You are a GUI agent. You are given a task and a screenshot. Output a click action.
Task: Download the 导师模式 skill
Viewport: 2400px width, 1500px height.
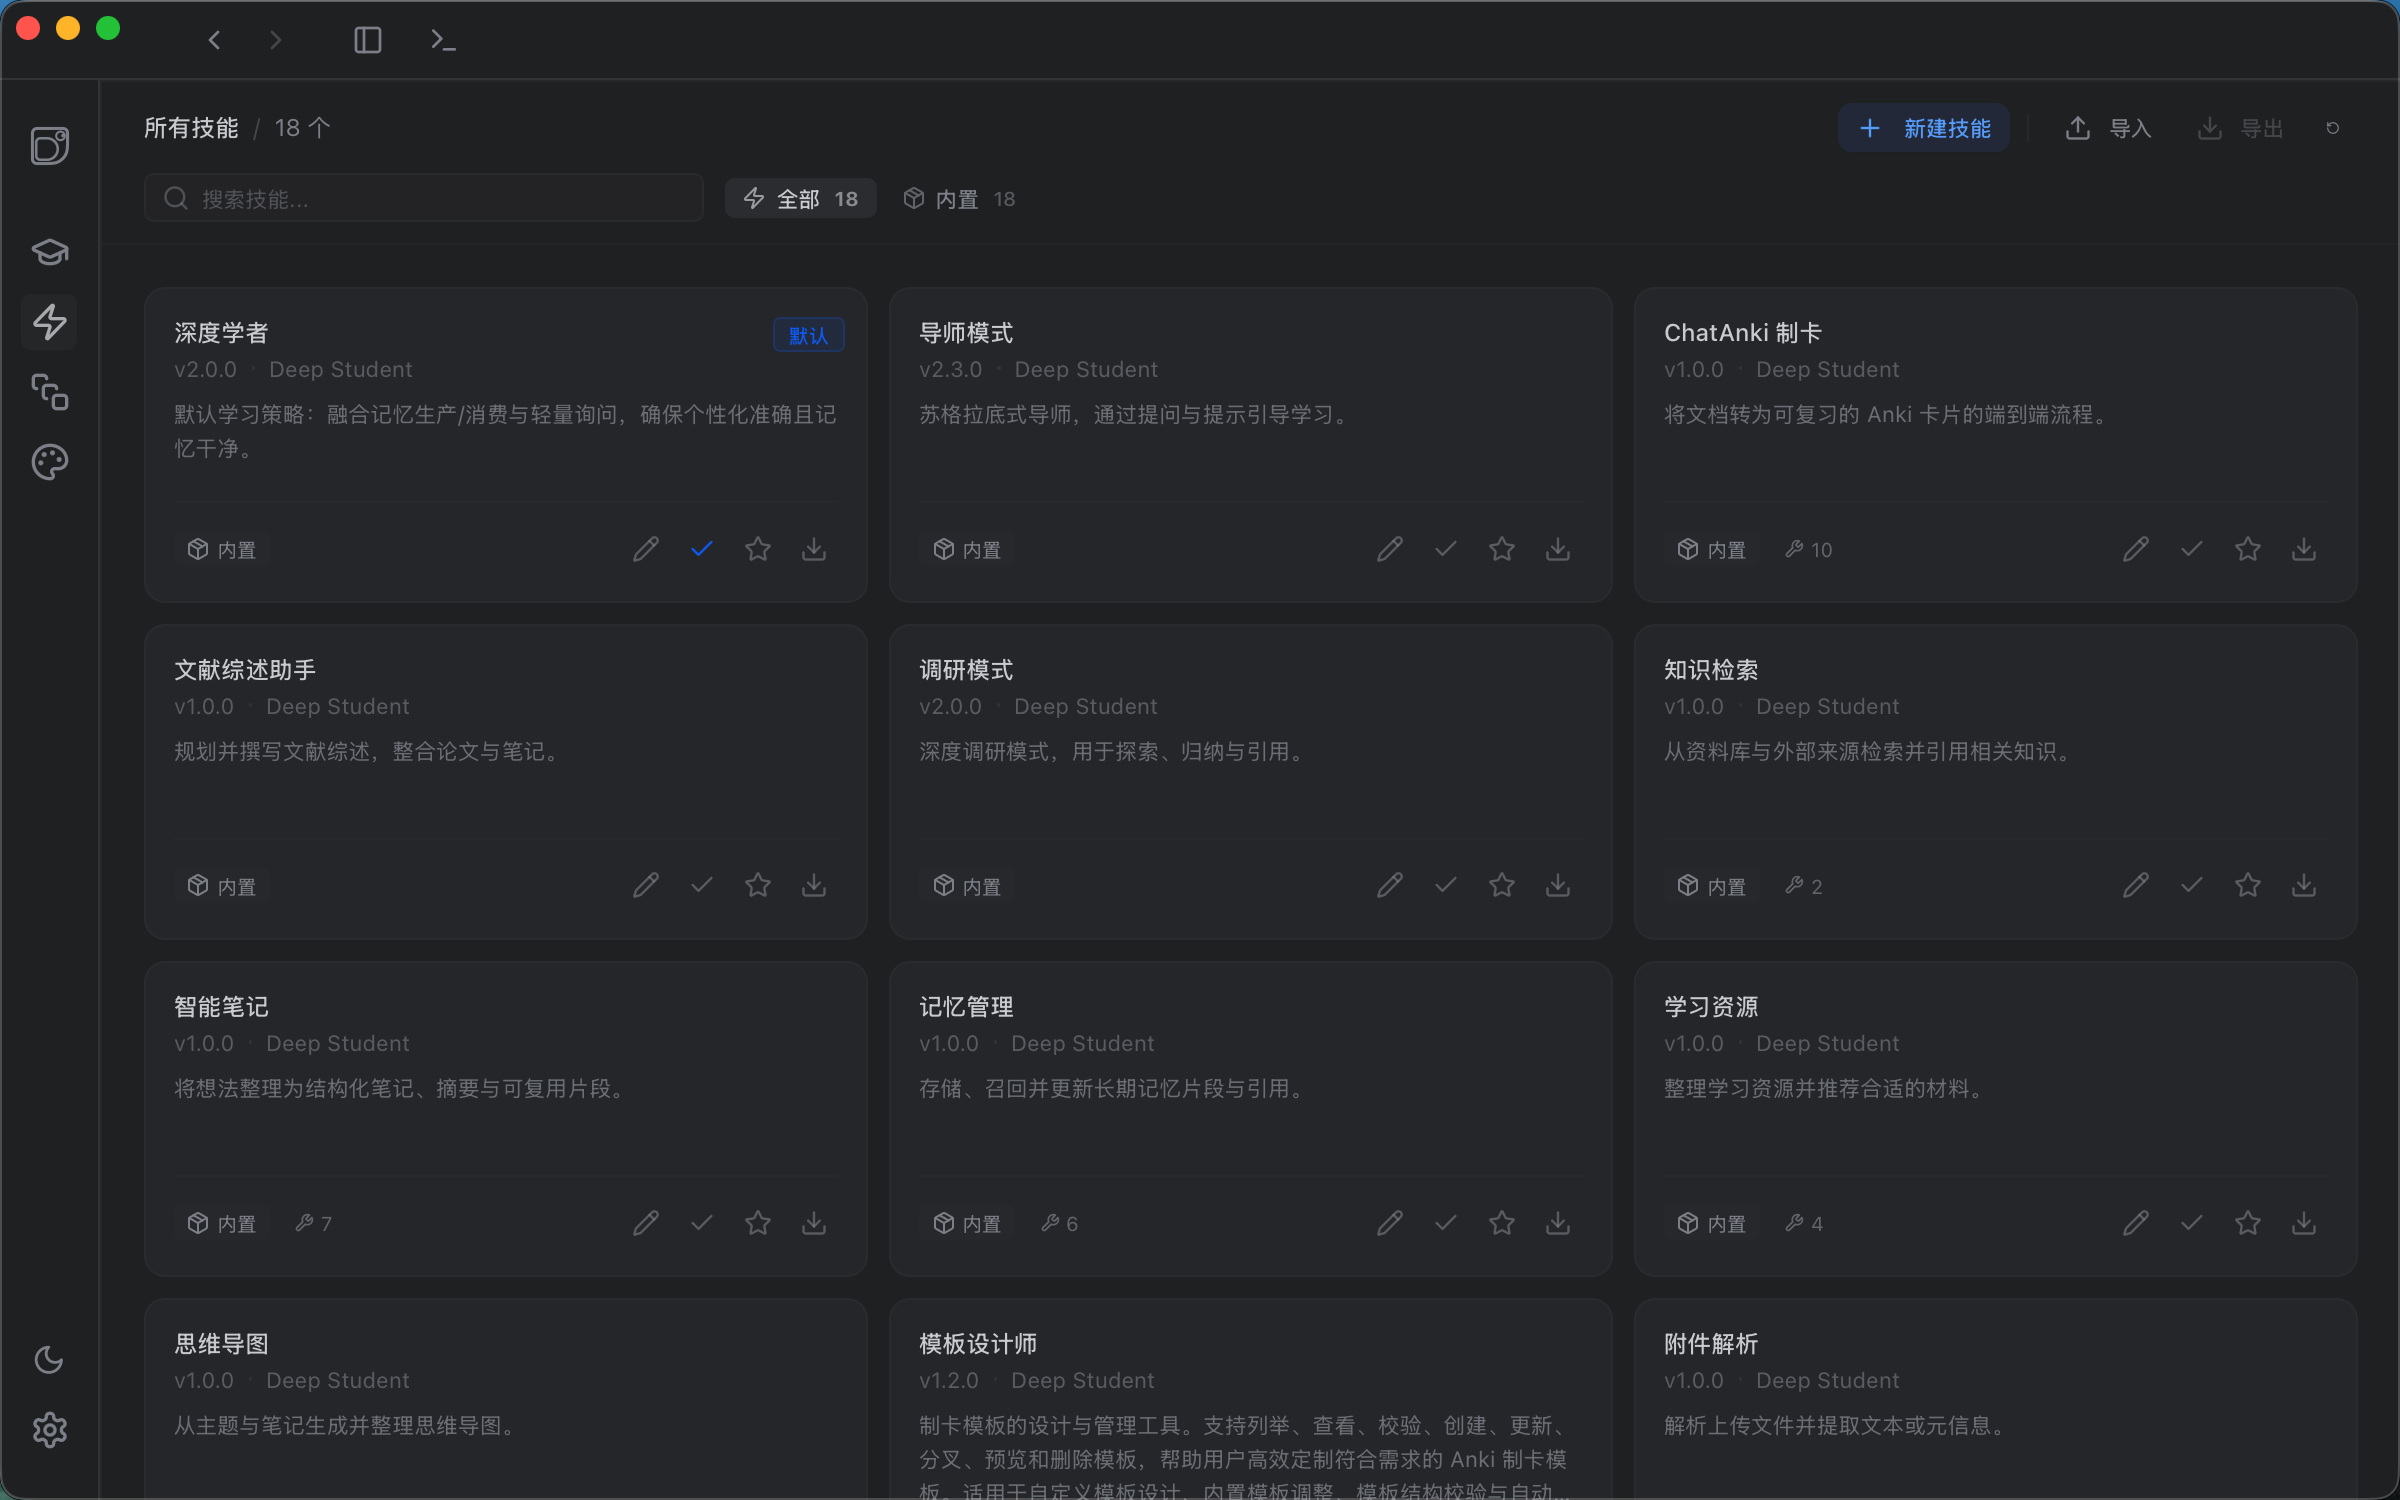pyautogui.click(x=1558, y=549)
